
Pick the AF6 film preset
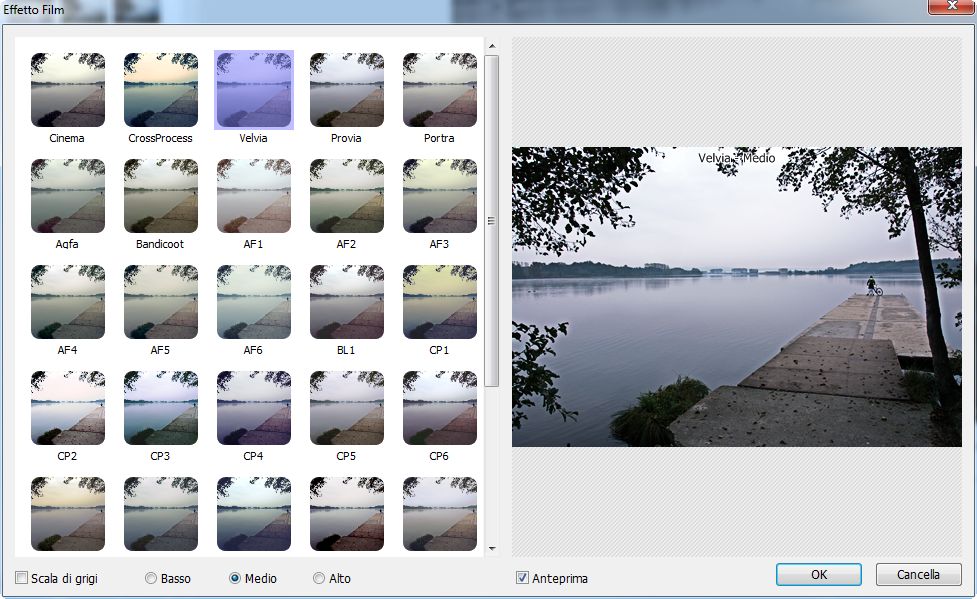tap(254, 302)
